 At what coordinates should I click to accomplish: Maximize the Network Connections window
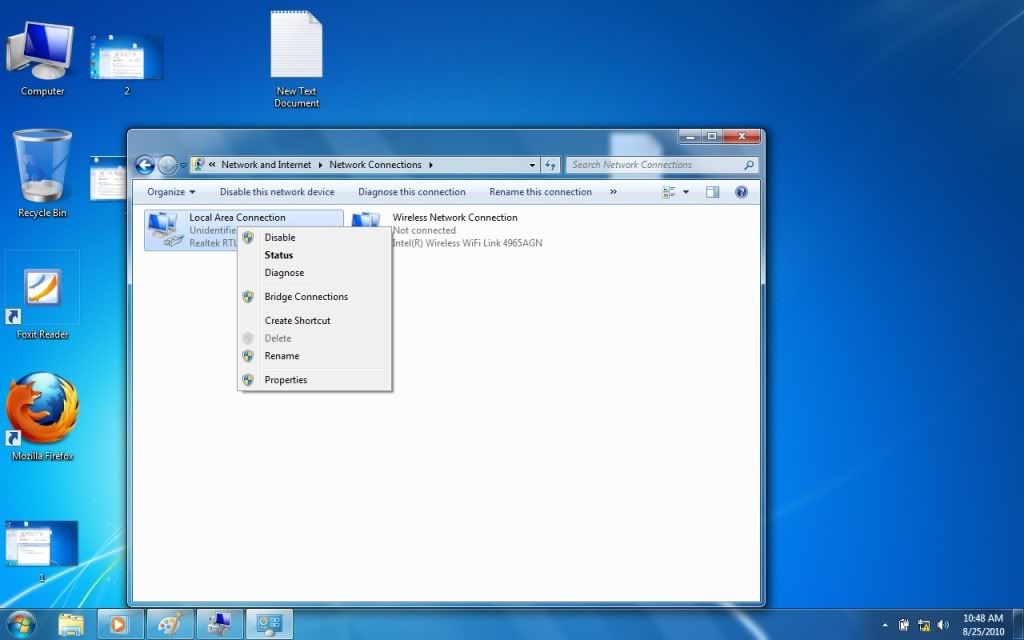712,136
